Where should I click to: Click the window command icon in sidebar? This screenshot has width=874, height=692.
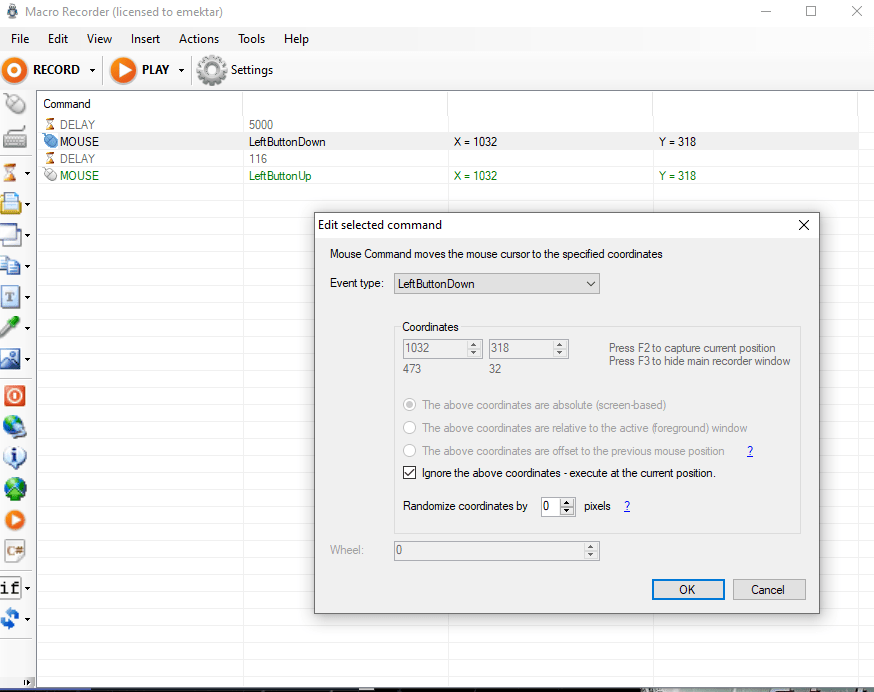click(11, 235)
